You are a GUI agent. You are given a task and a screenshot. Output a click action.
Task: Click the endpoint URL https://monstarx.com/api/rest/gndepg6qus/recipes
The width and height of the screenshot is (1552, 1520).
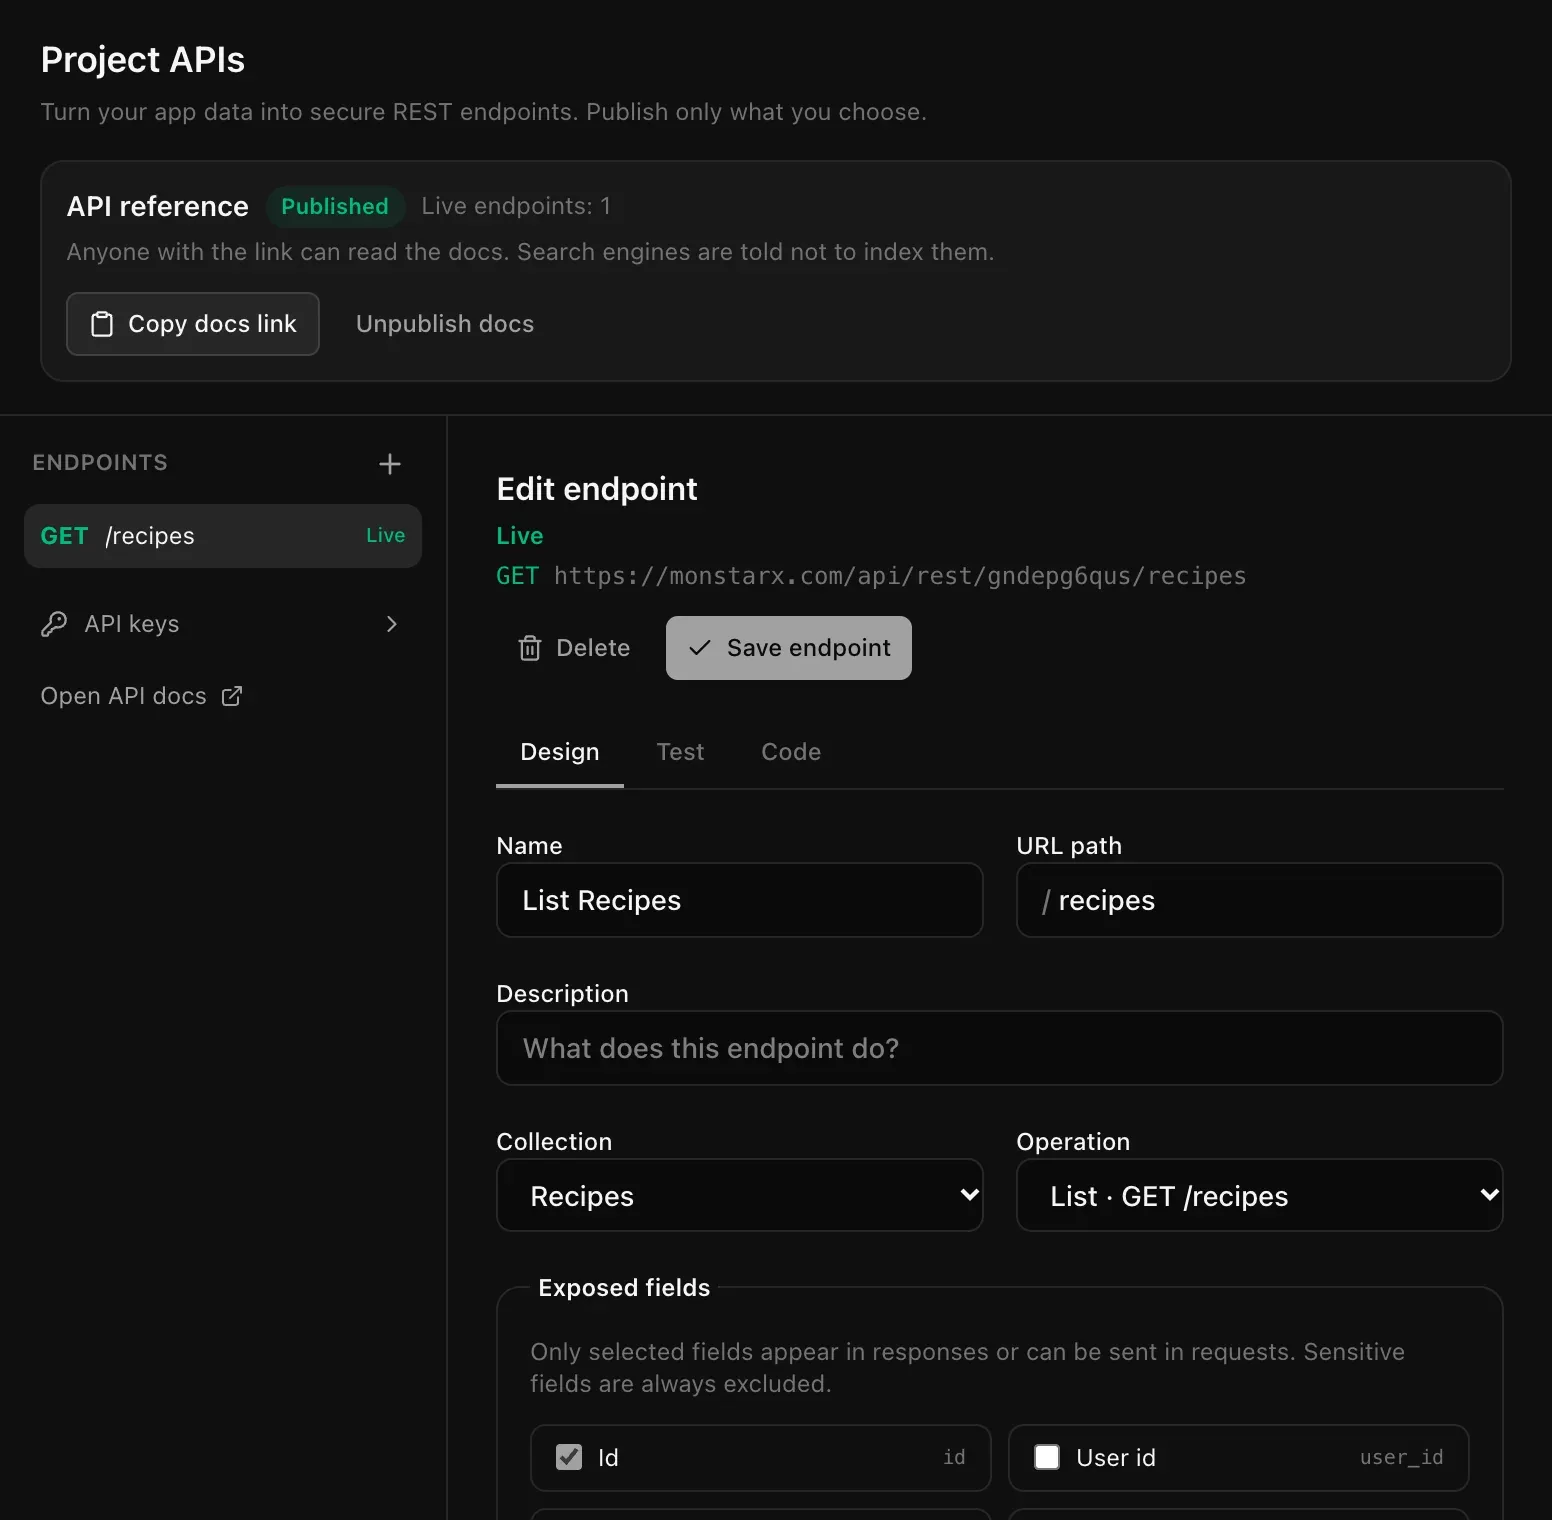tap(900, 576)
